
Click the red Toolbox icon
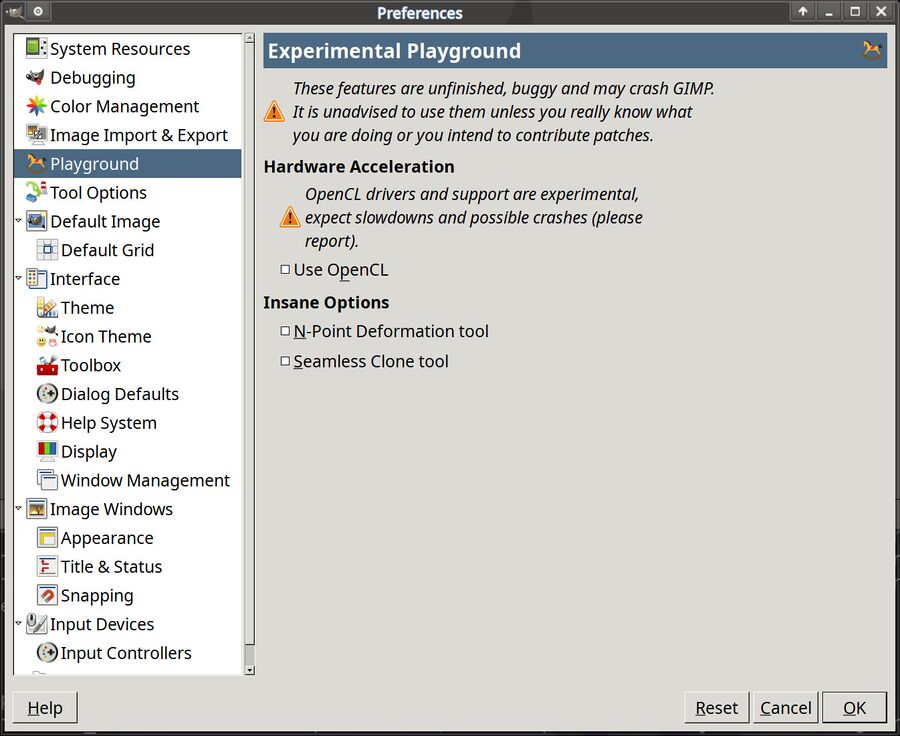(47, 365)
